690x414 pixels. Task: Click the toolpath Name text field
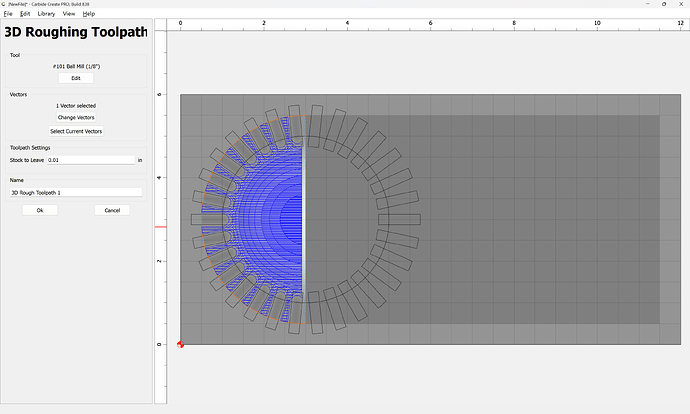tap(76, 192)
